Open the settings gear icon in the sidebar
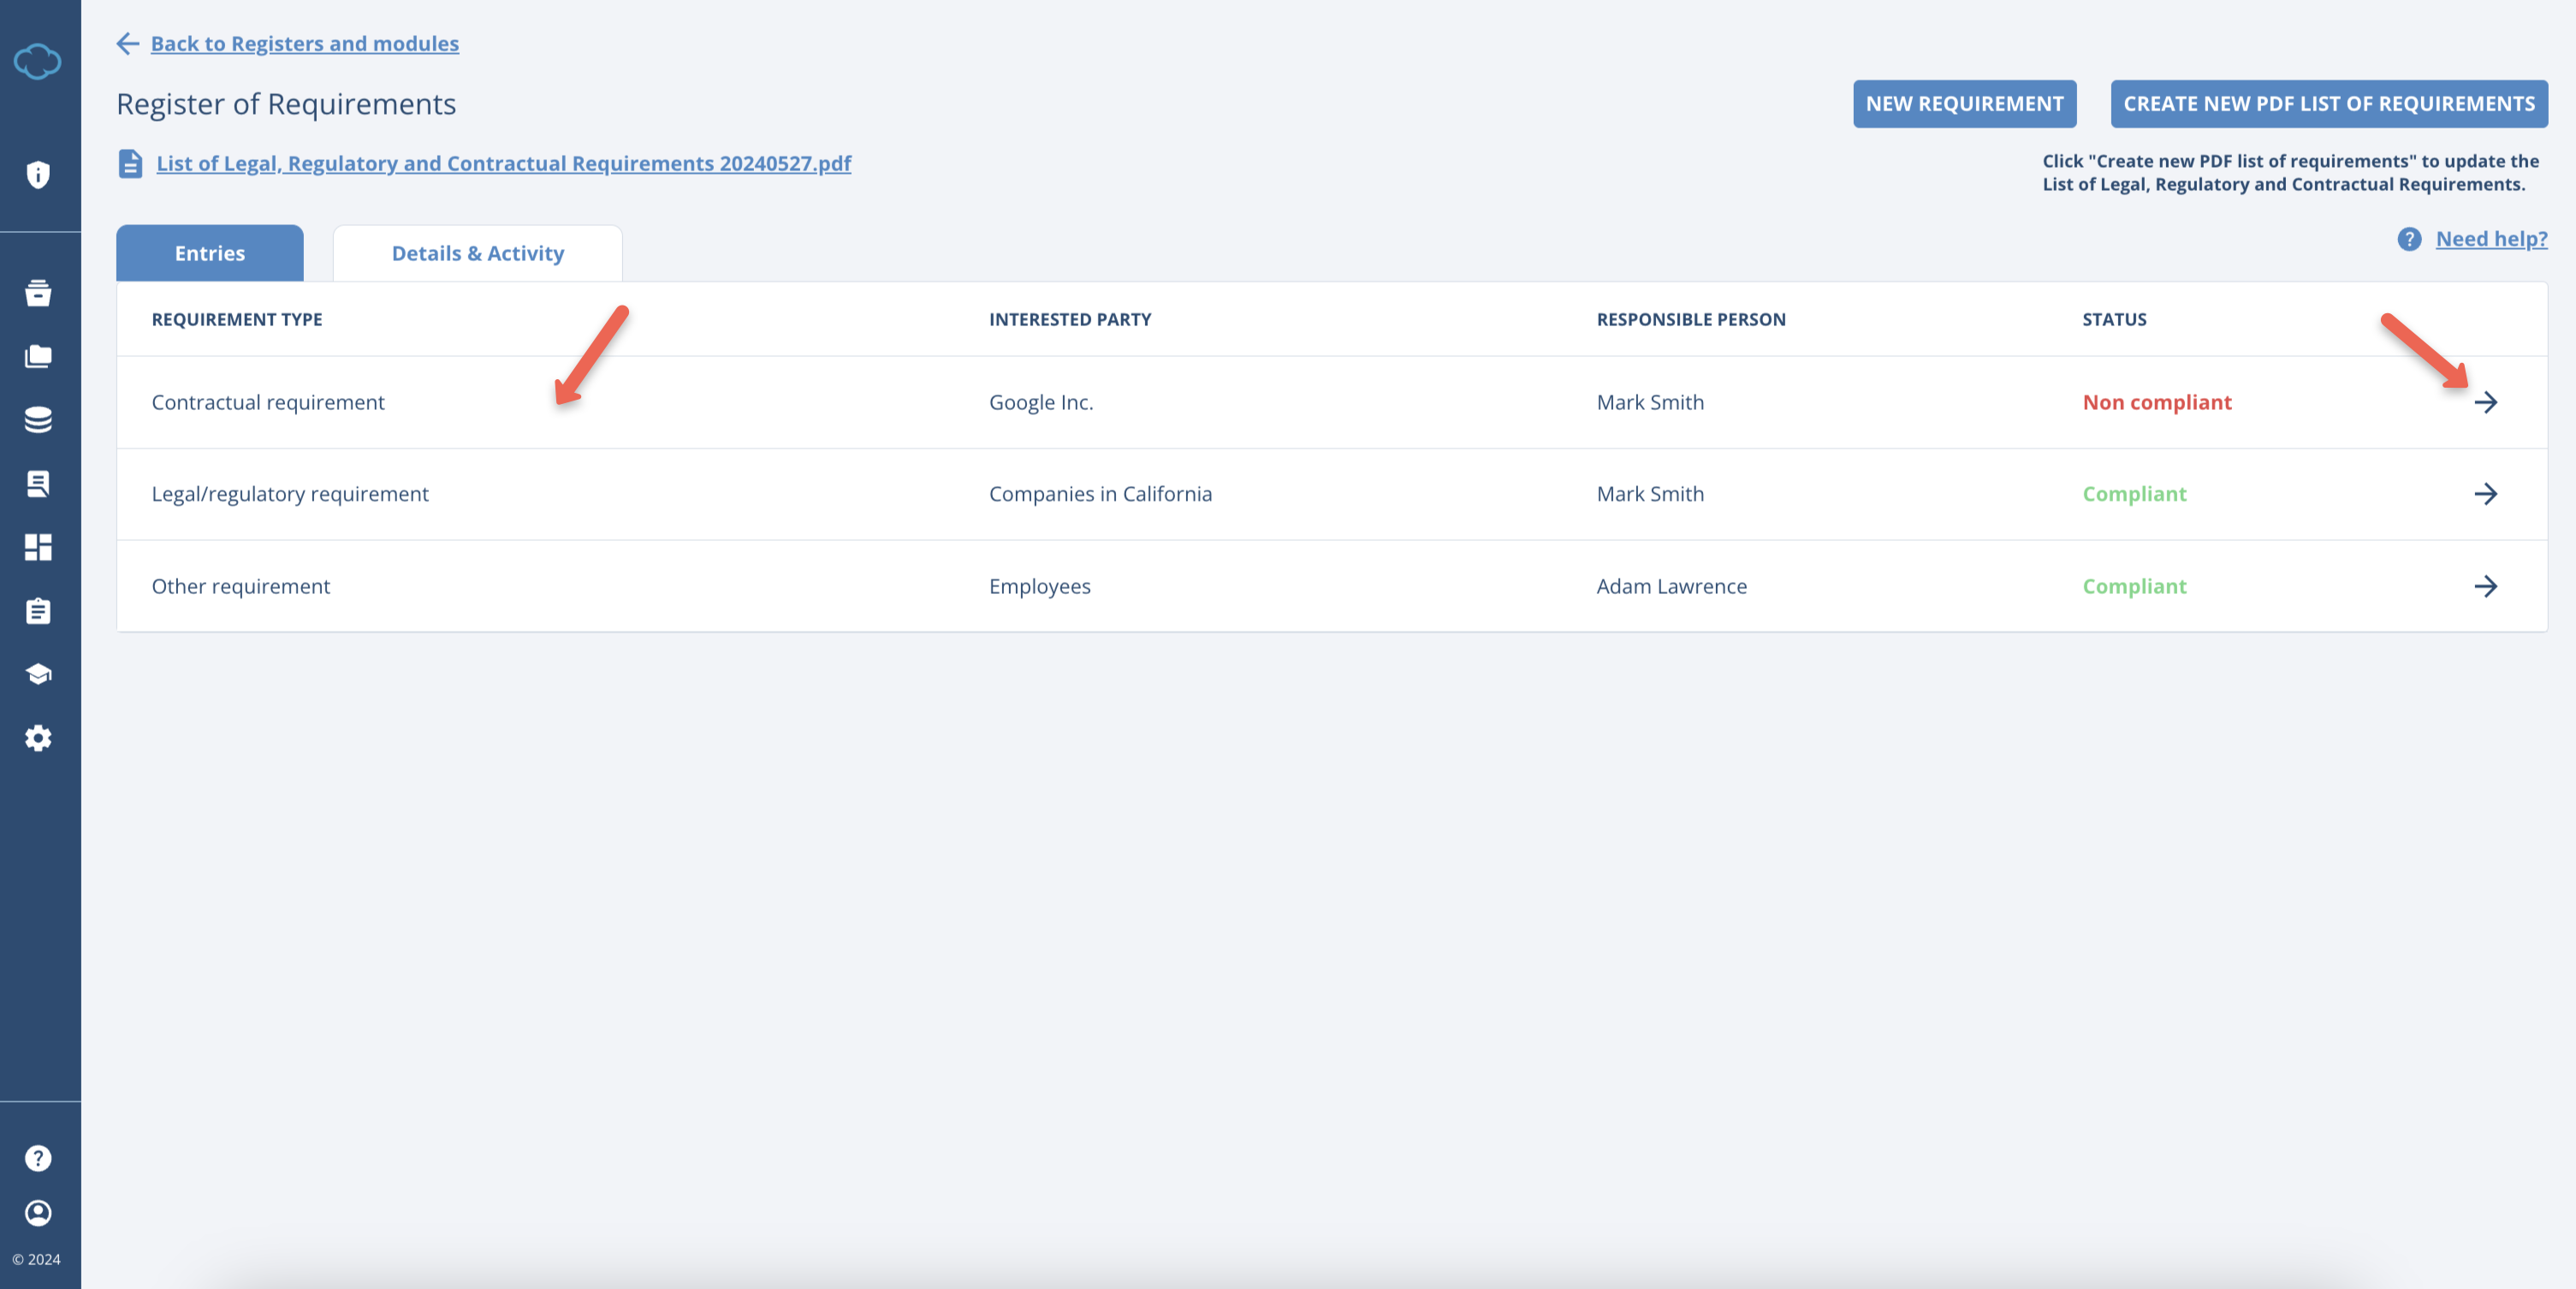This screenshot has width=2576, height=1289. coord(38,738)
